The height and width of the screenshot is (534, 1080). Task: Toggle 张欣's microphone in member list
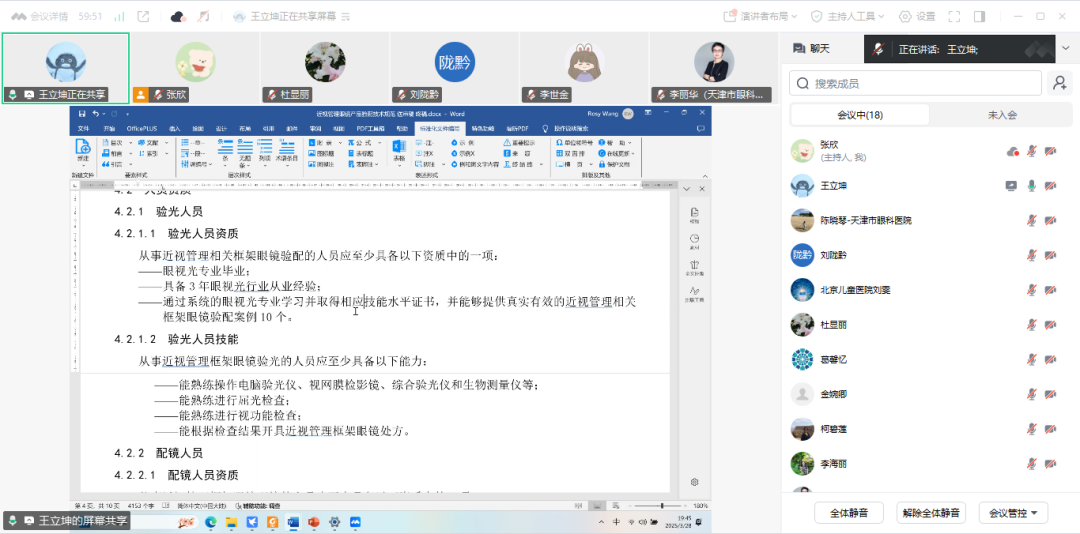1032,151
